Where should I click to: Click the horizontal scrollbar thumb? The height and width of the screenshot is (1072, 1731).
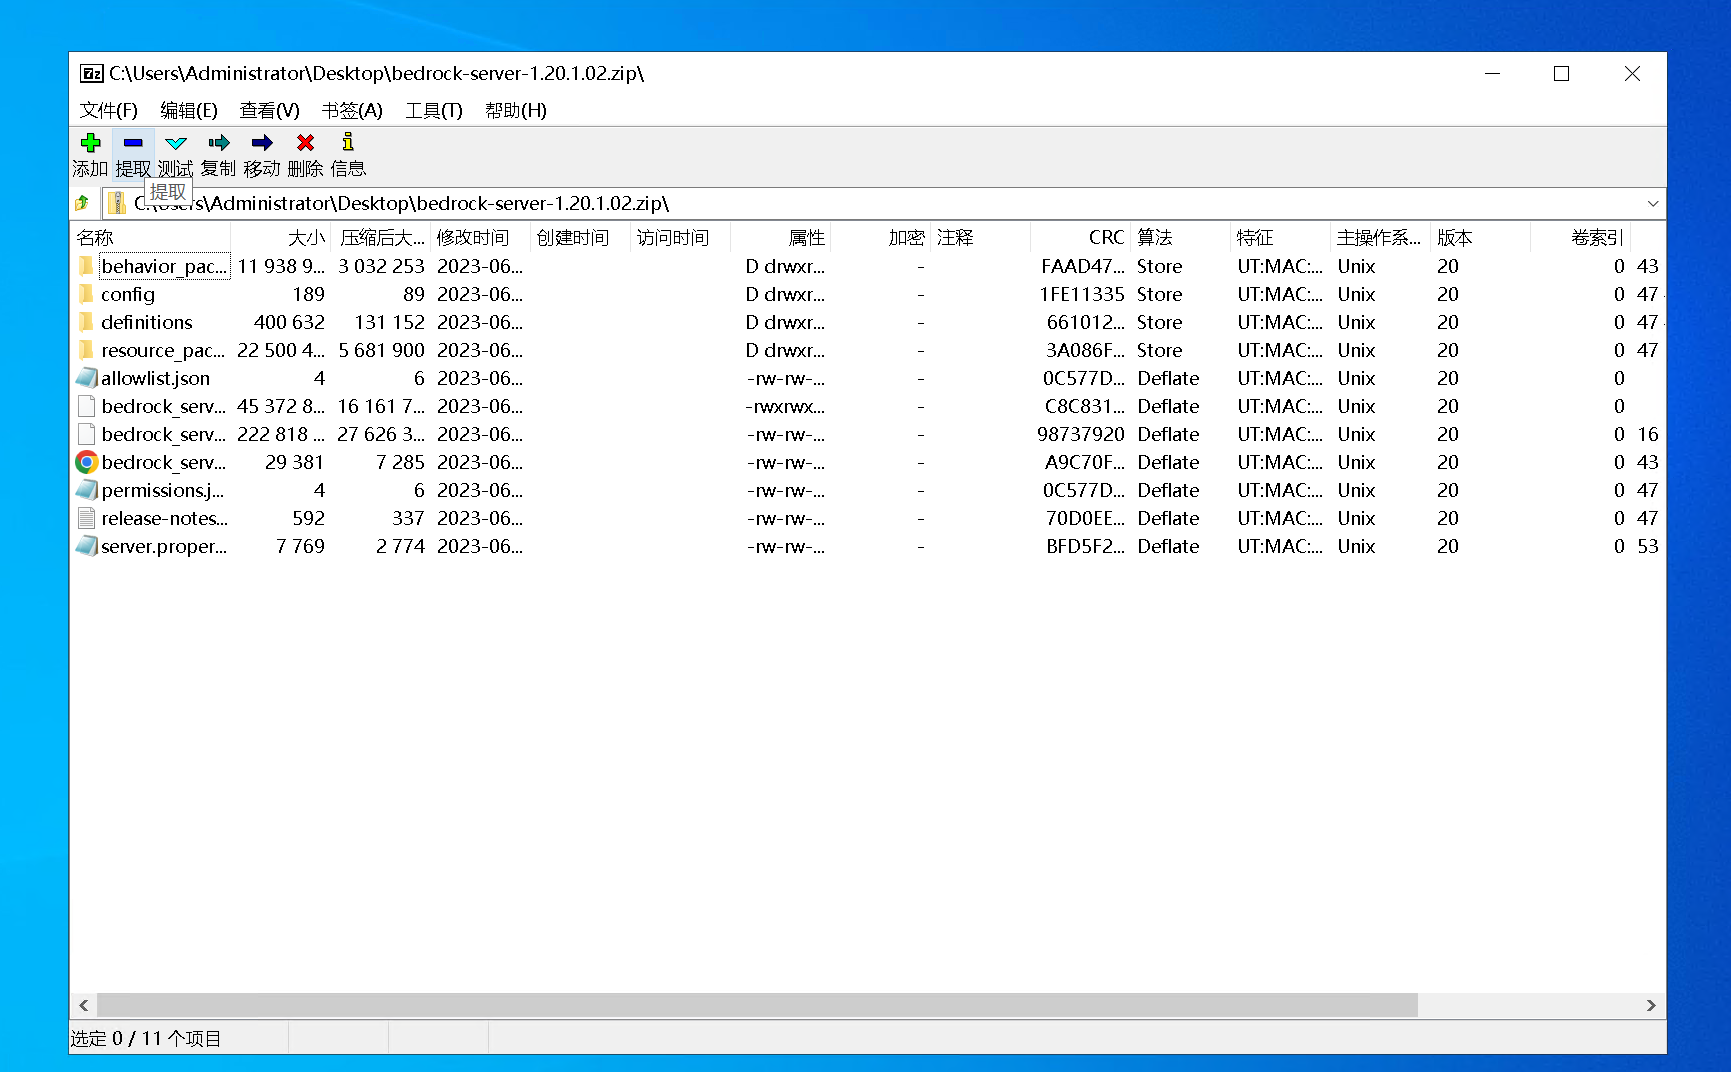tap(757, 1005)
